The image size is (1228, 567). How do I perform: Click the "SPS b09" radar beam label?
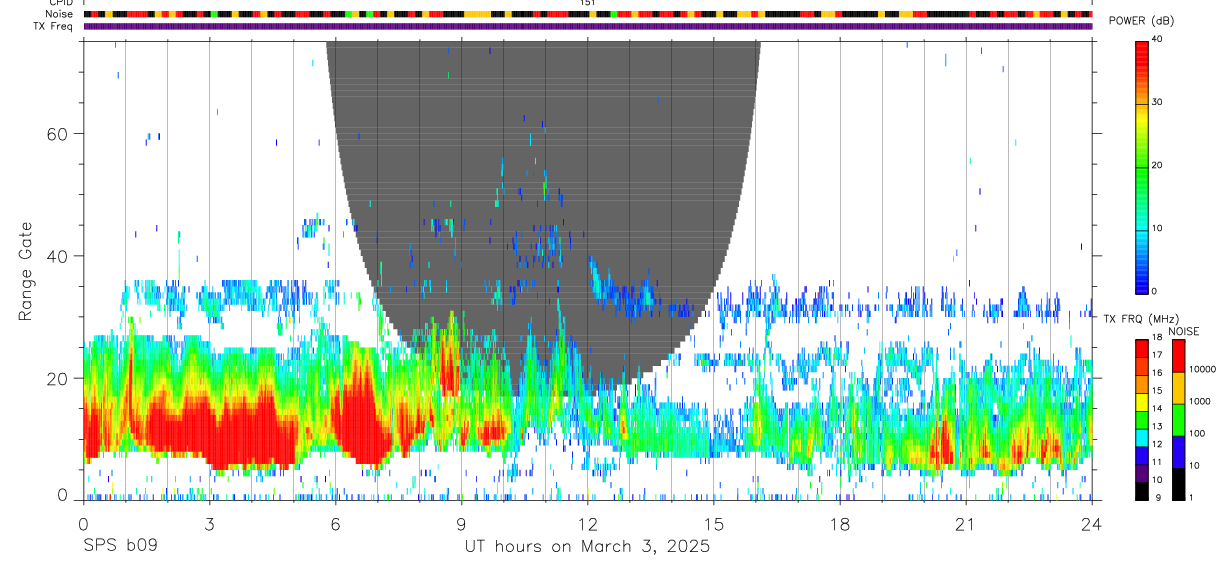[119, 547]
